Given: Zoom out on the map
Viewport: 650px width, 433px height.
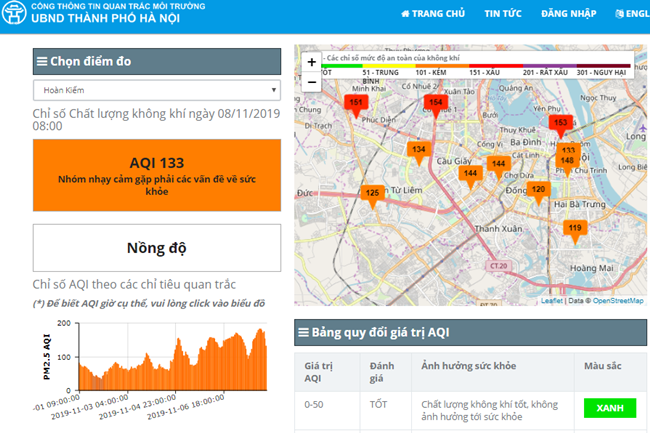Looking at the screenshot, I should pos(312,82).
